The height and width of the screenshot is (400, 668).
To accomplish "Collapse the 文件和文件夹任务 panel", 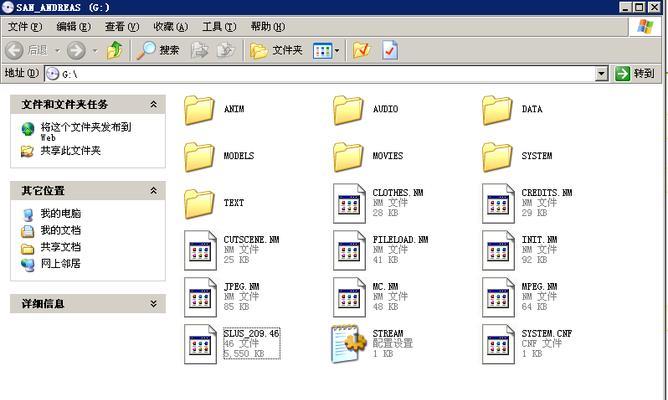I will [x=153, y=104].
